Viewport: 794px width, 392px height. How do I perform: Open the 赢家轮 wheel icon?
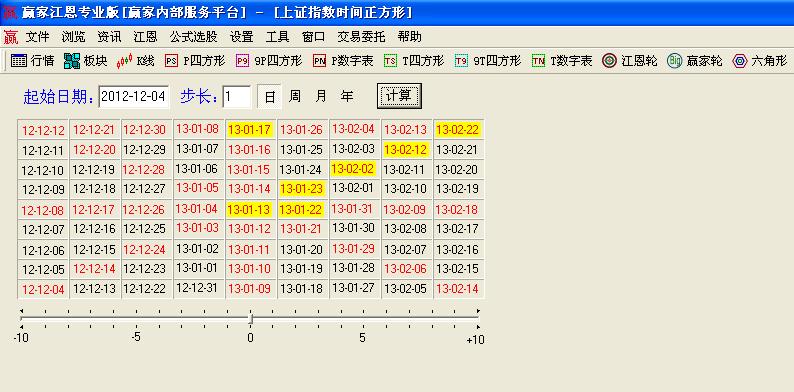tap(674, 61)
